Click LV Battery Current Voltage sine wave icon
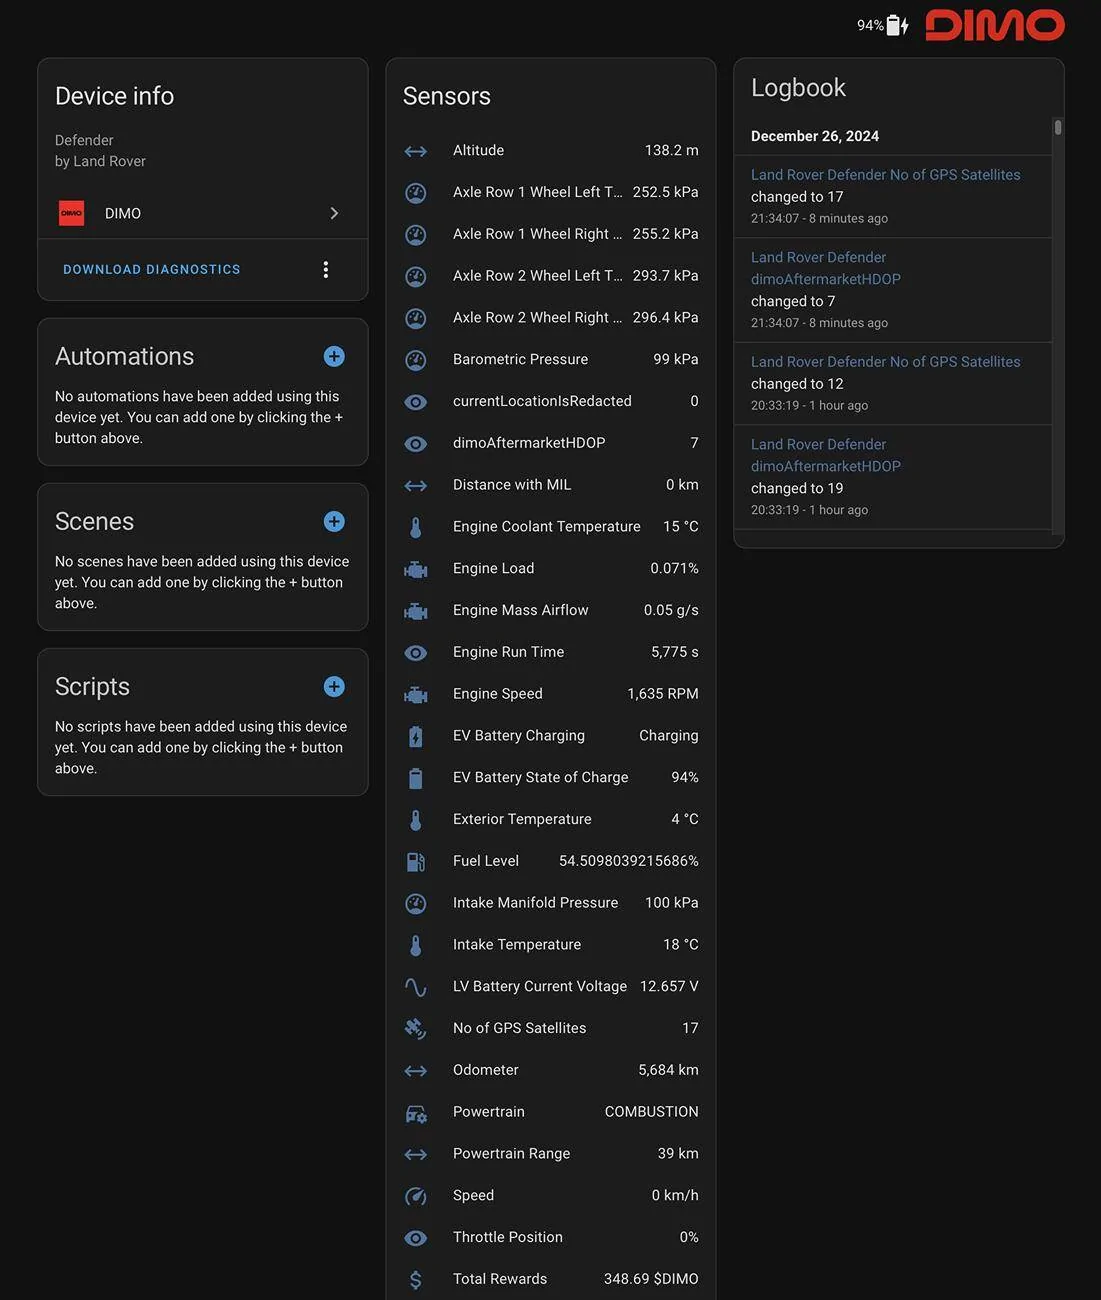Image resolution: width=1101 pixels, height=1300 pixels. (x=416, y=987)
